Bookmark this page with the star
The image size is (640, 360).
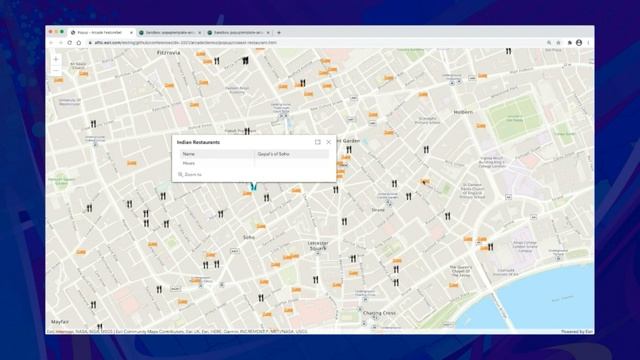tap(558, 42)
